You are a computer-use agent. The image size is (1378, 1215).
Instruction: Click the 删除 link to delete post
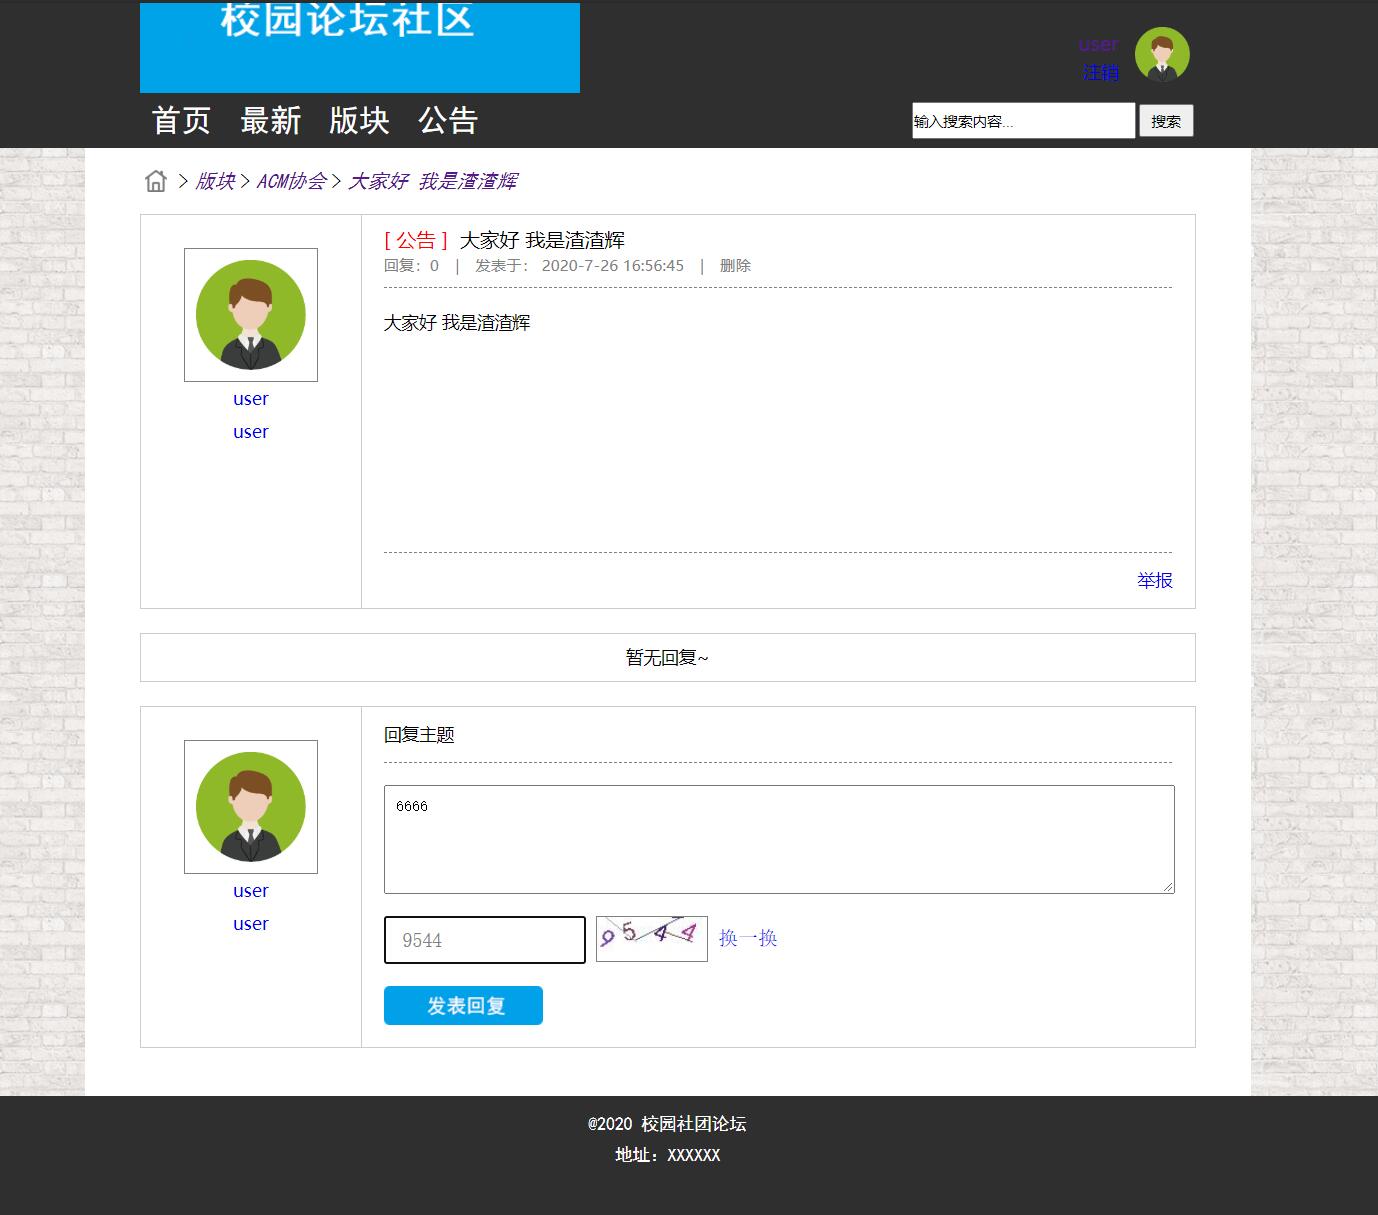(735, 265)
